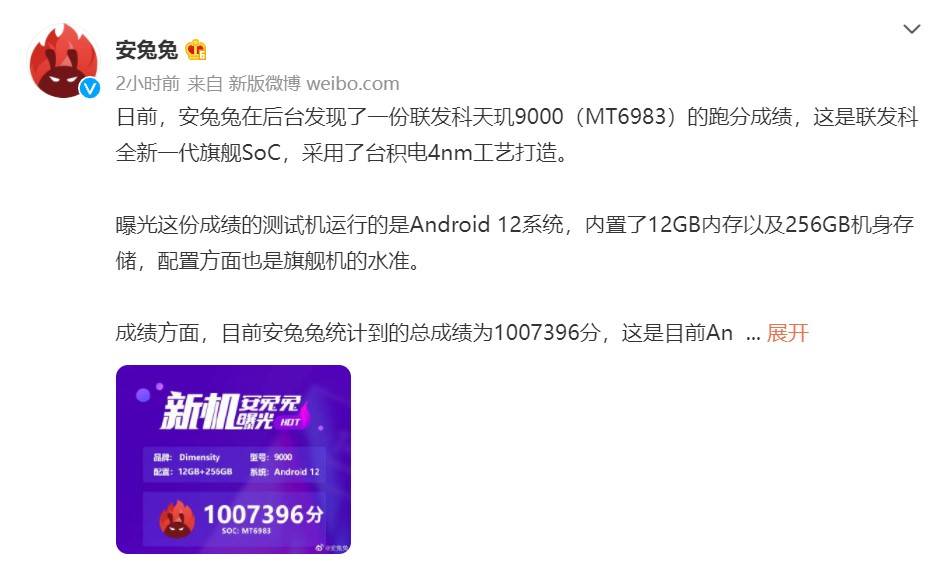Expand full post with 展开
This screenshot has height=566, width=948.
click(787, 333)
